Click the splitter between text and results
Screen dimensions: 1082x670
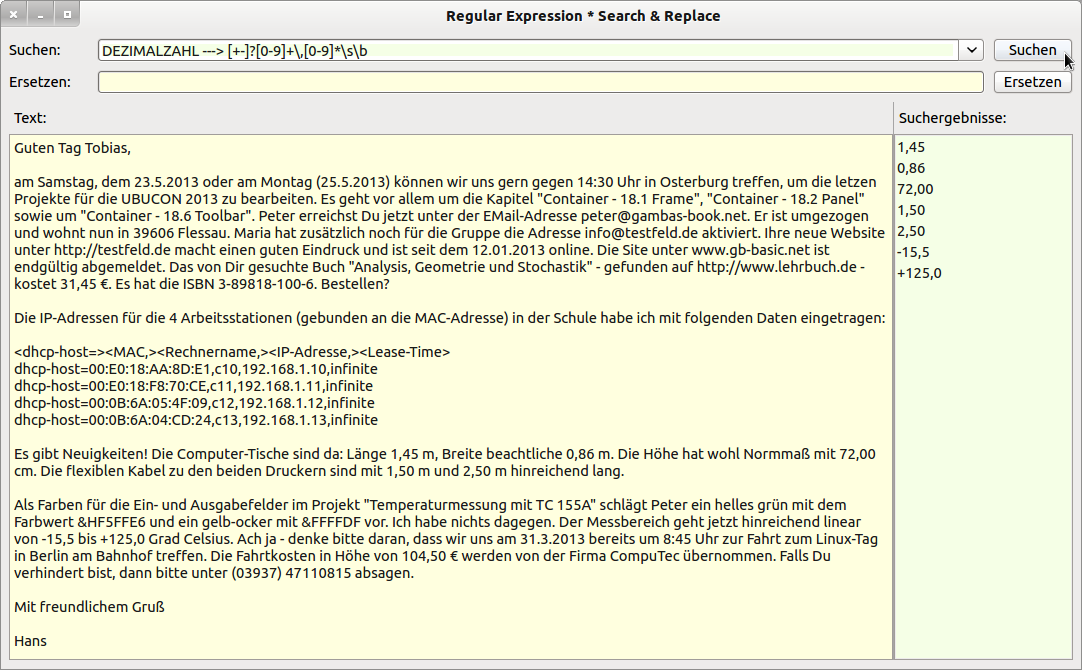point(893,380)
